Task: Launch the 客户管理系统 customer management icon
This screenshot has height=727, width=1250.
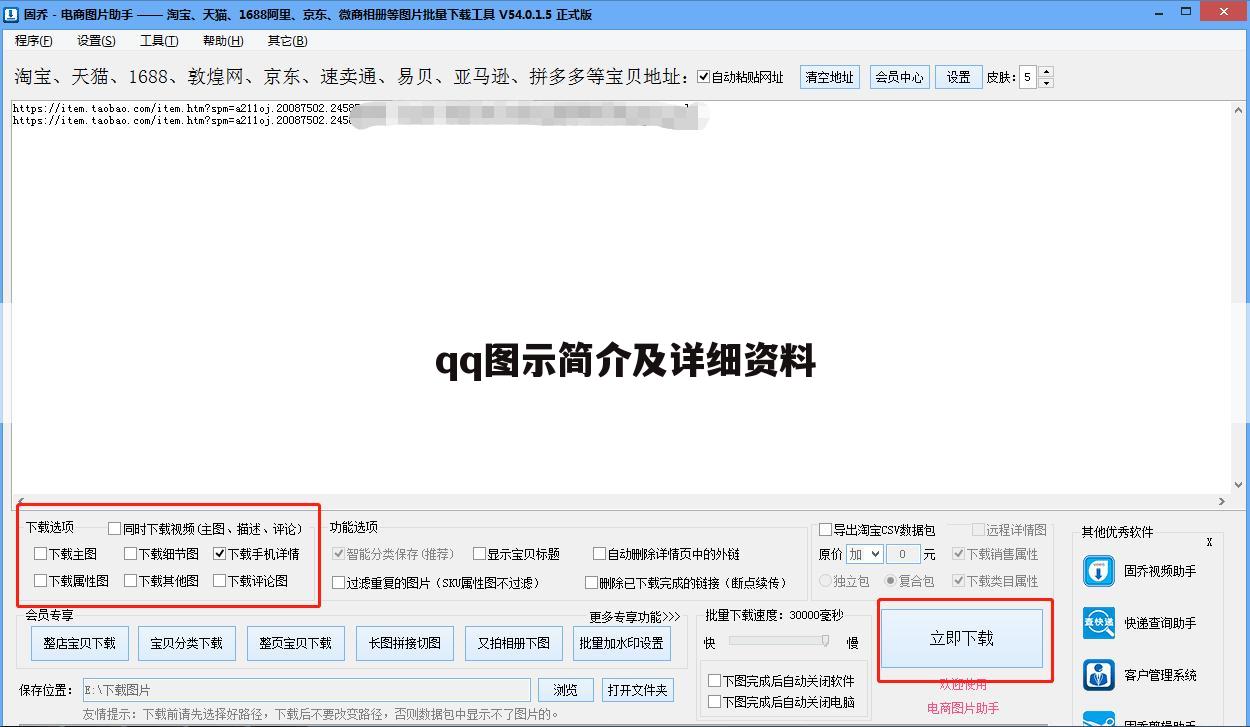Action: [x=1099, y=675]
